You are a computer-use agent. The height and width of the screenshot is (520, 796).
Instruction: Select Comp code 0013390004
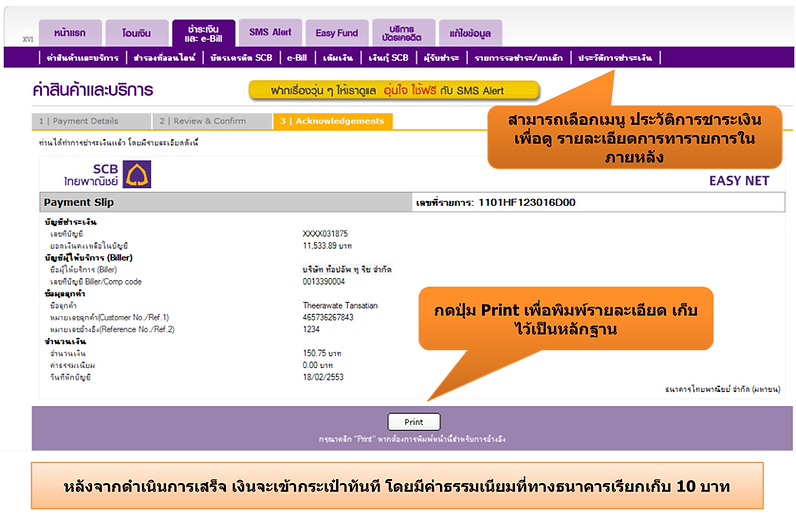point(324,281)
